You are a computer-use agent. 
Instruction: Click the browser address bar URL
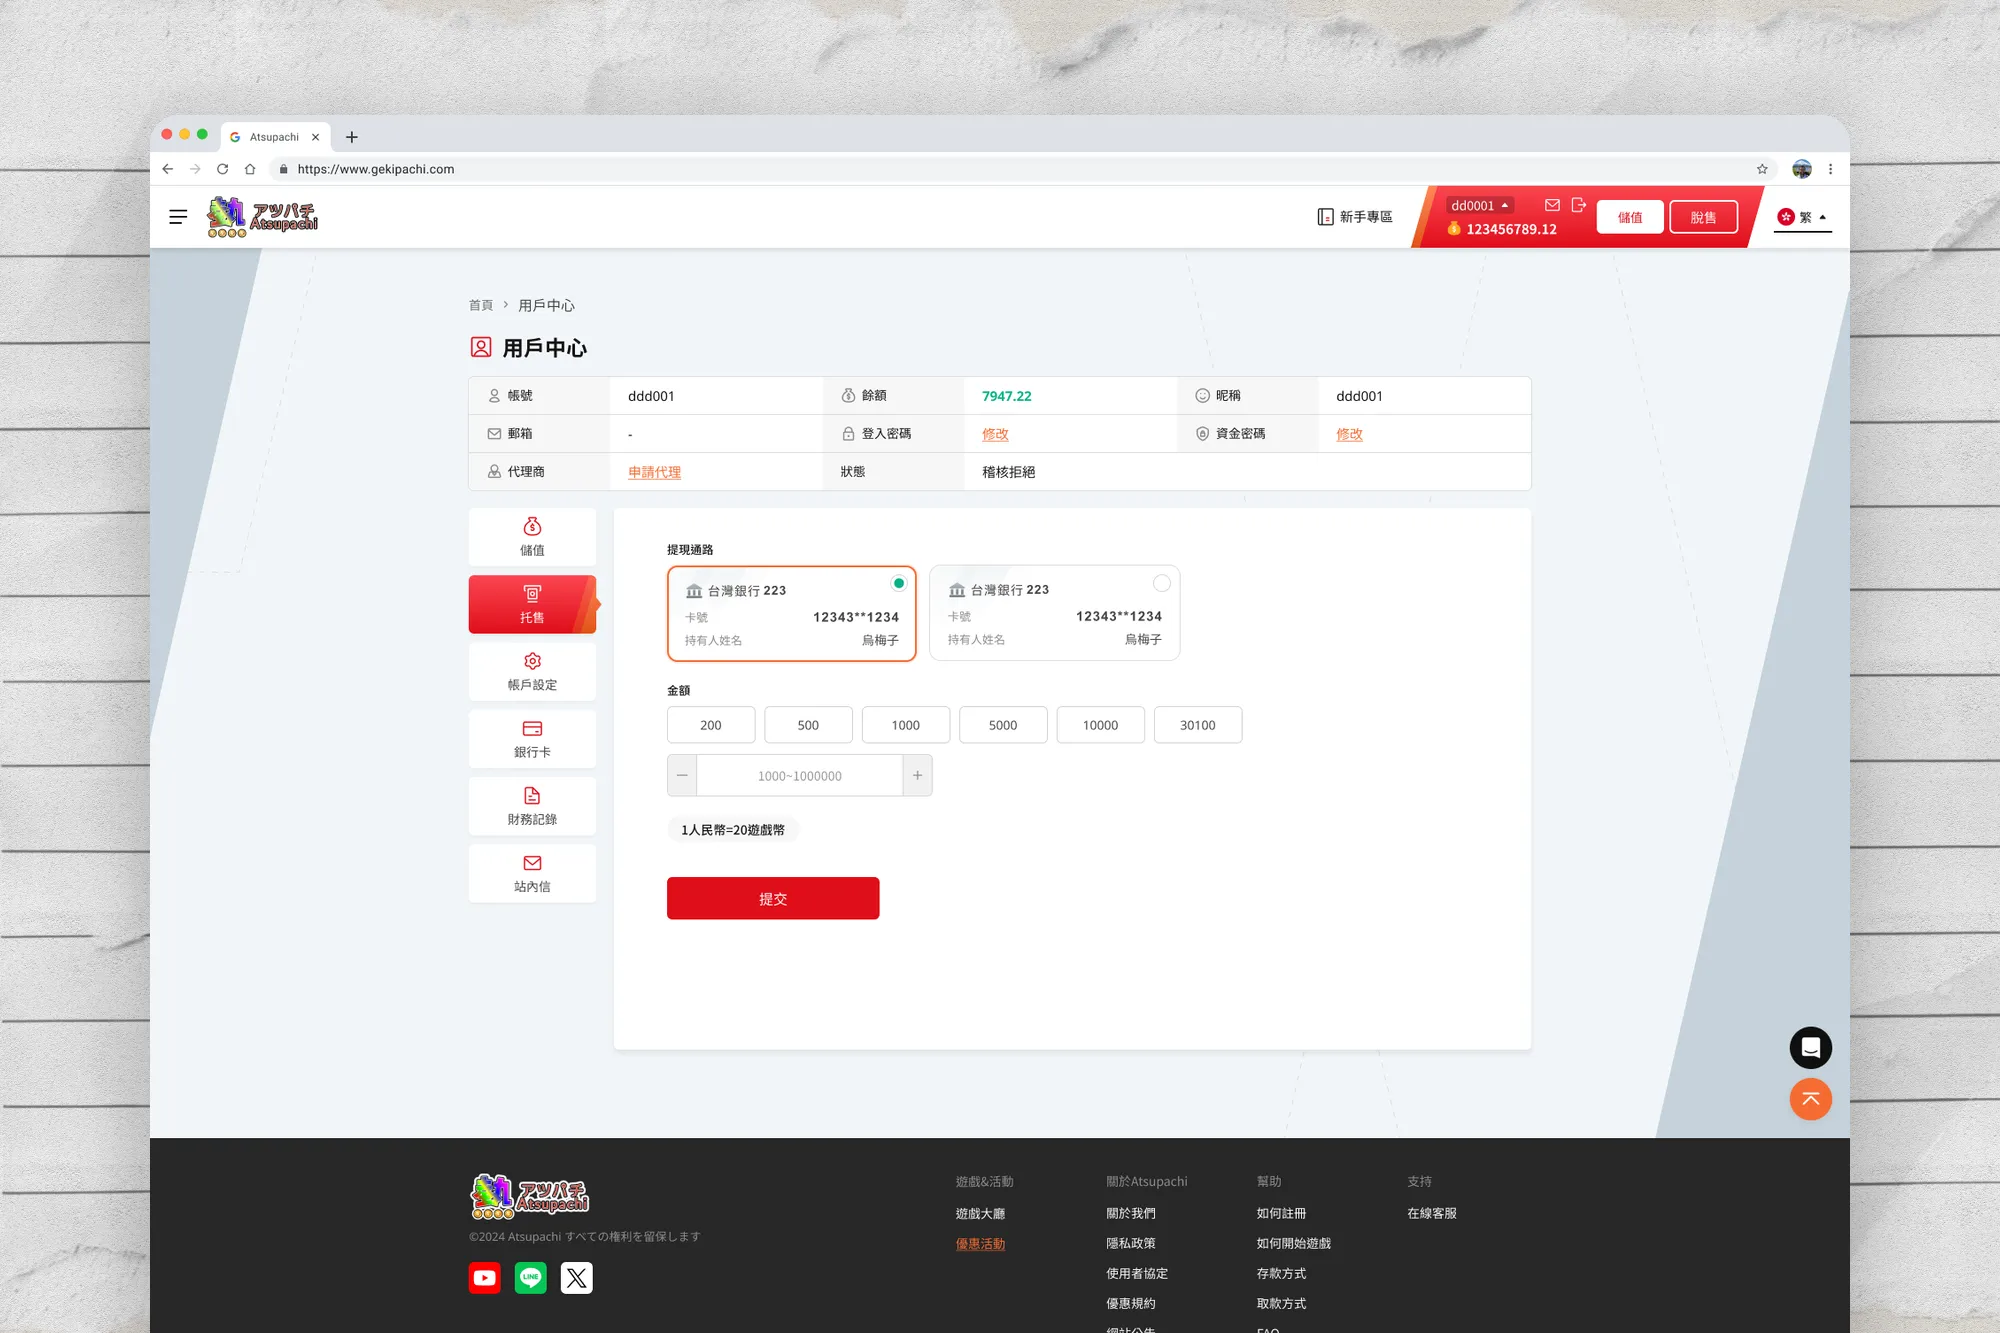coord(376,169)
